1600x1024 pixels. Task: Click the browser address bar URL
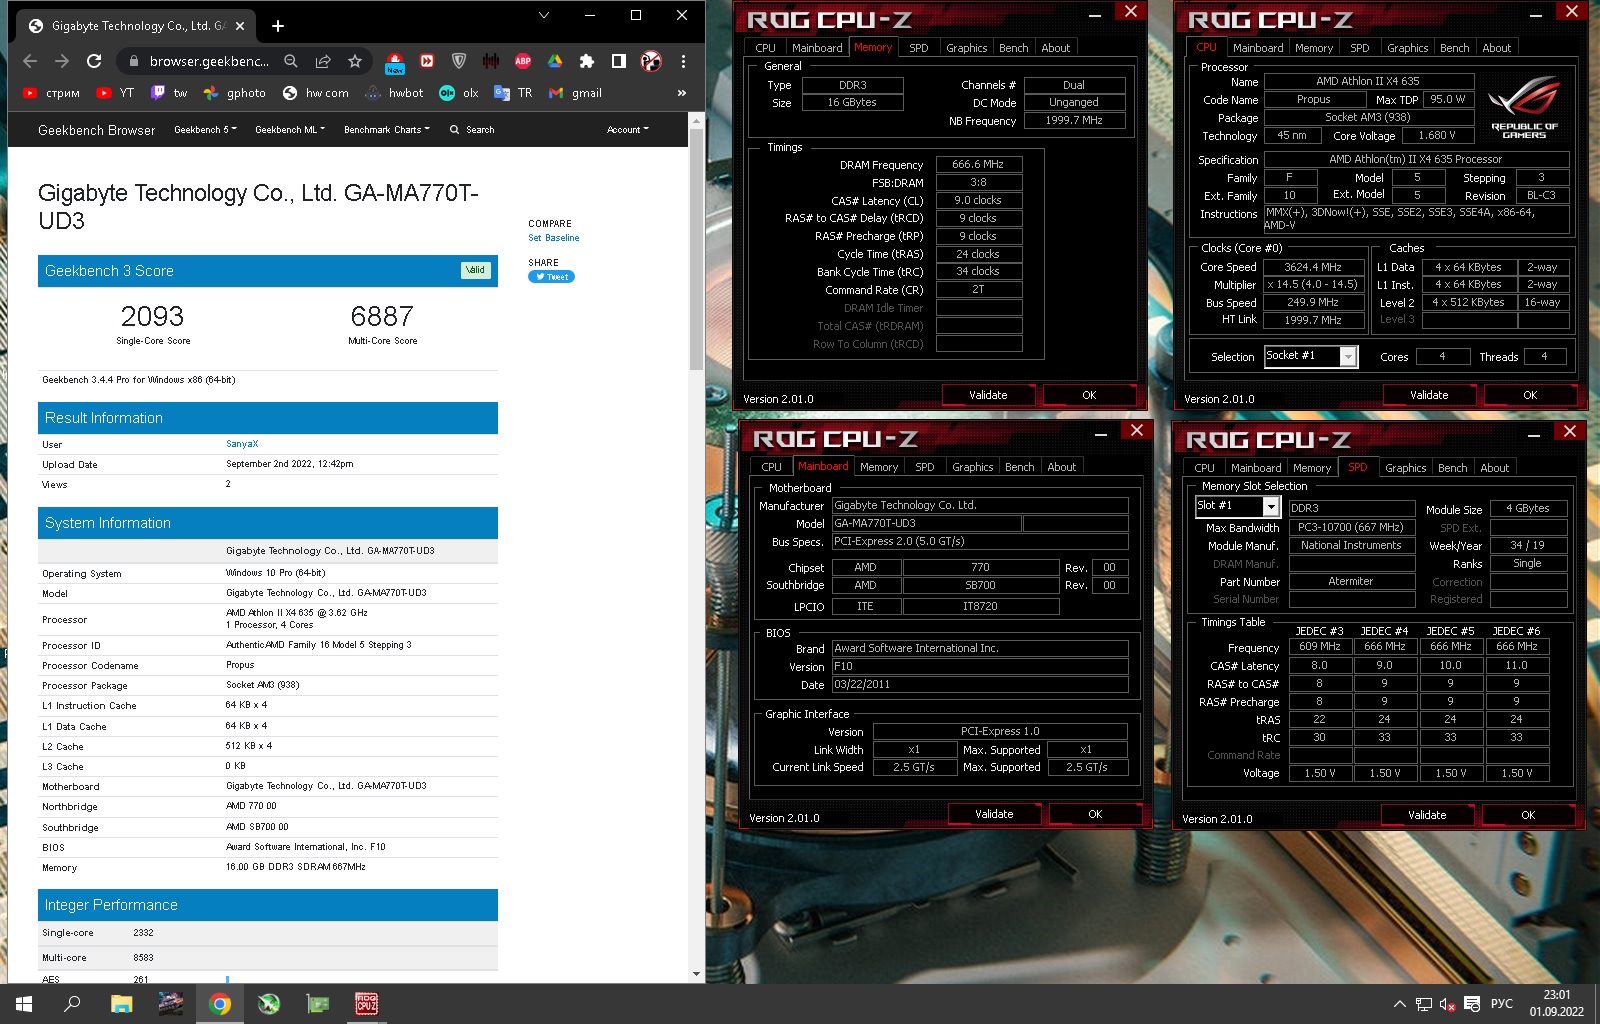209,61
